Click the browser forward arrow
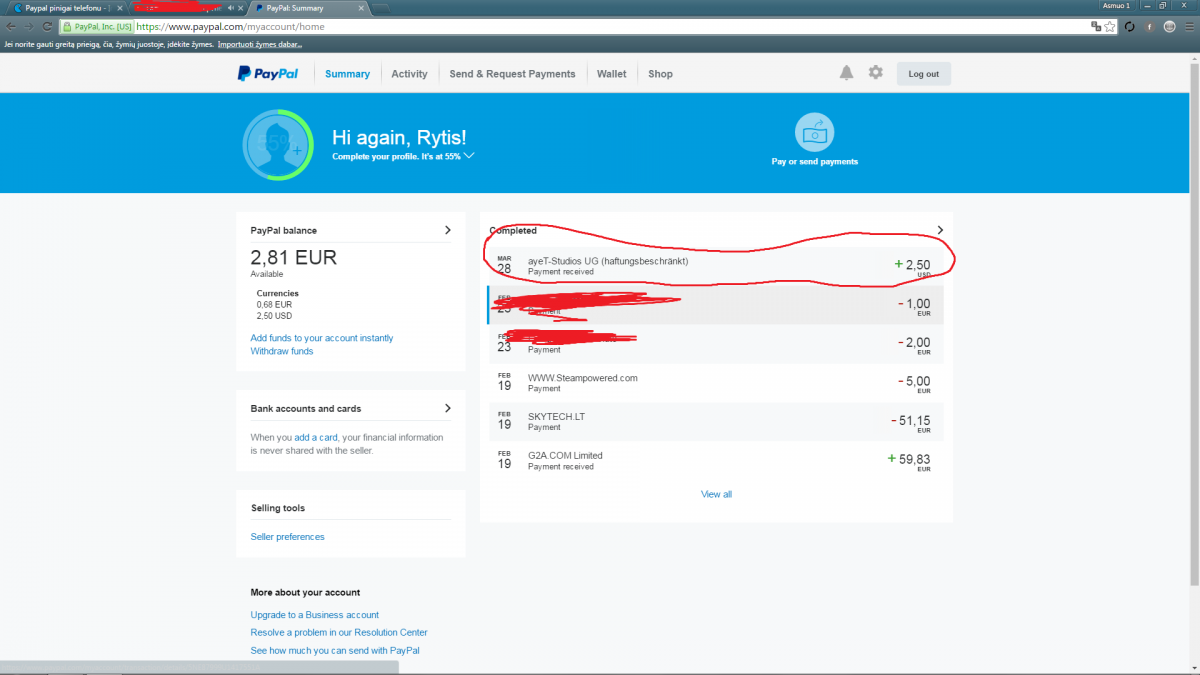The image size is (1200, 675). pyautogui.click(x=28, y=27)
